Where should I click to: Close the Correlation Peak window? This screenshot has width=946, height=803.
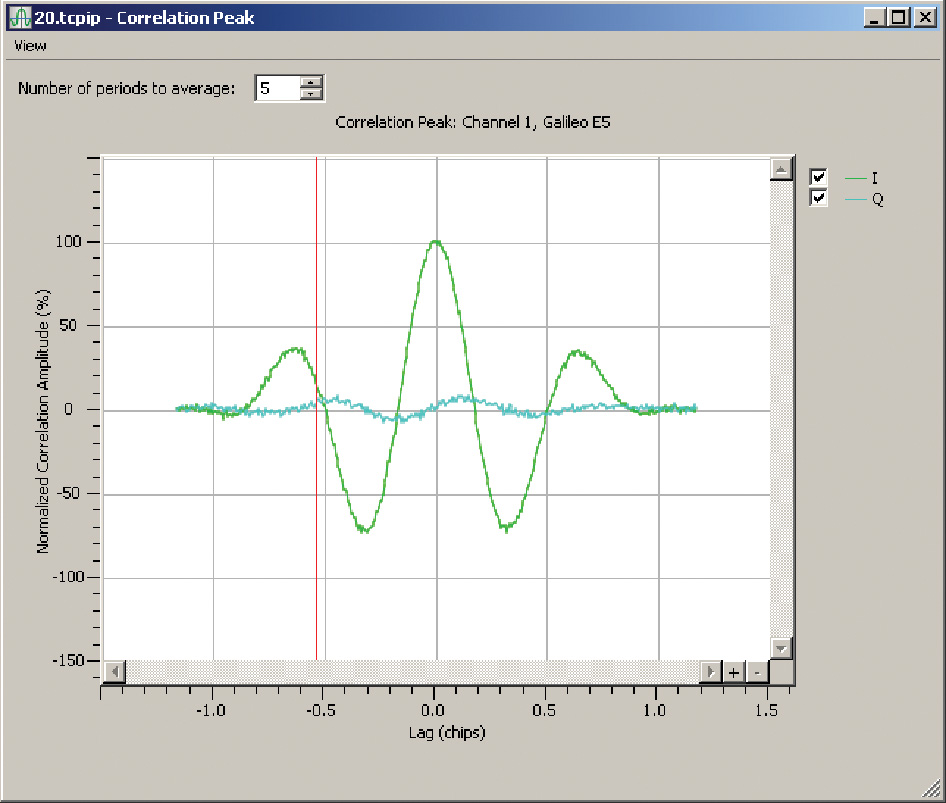tap(922, 17)
